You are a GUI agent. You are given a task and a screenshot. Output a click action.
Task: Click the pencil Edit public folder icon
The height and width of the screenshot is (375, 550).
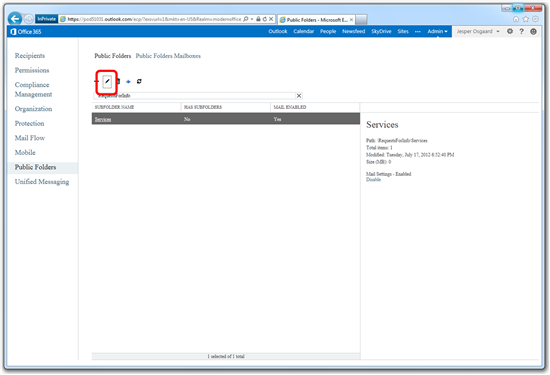coord(107,82)
